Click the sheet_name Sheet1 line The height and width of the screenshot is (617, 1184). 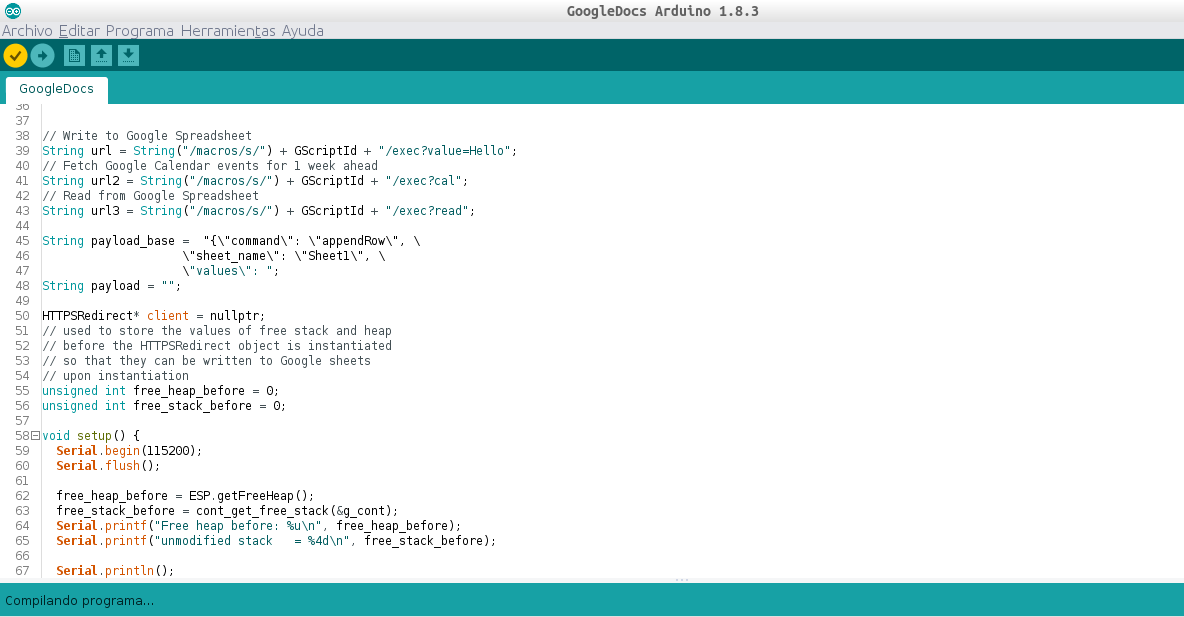point(283,256)
